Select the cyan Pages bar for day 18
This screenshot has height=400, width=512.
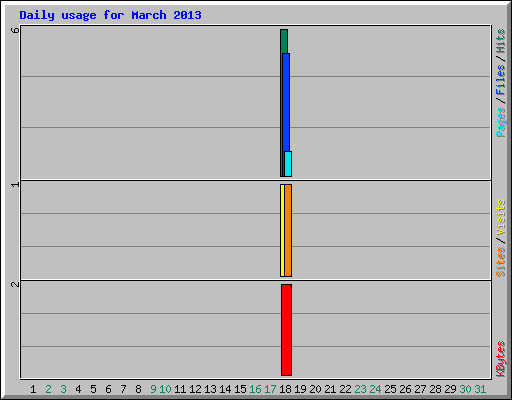pos(288,164)
